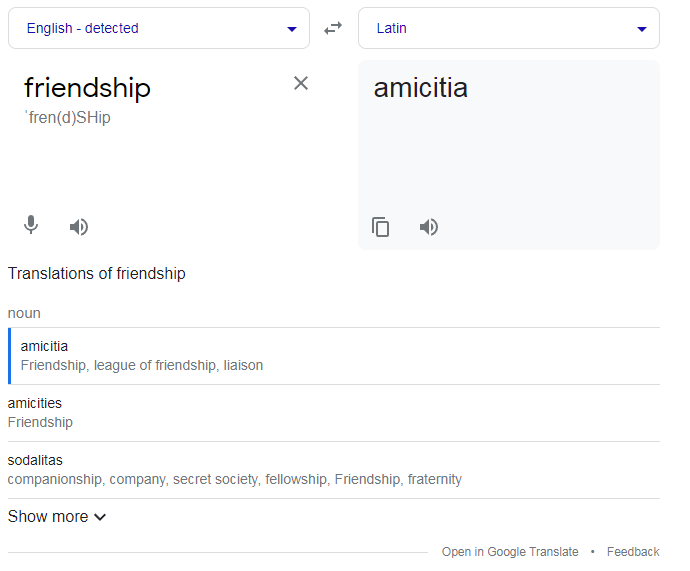690x571 pixels.
Task: Select the amicitia translation entry
Action: click(45, 346)
